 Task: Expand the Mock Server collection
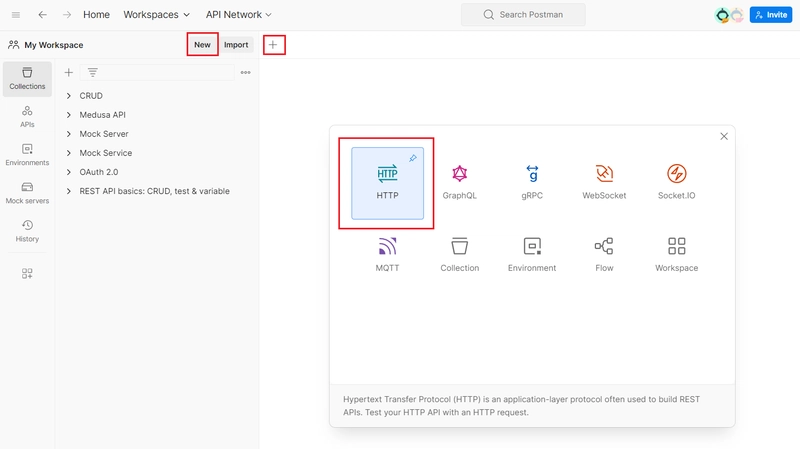click(68, 134)
